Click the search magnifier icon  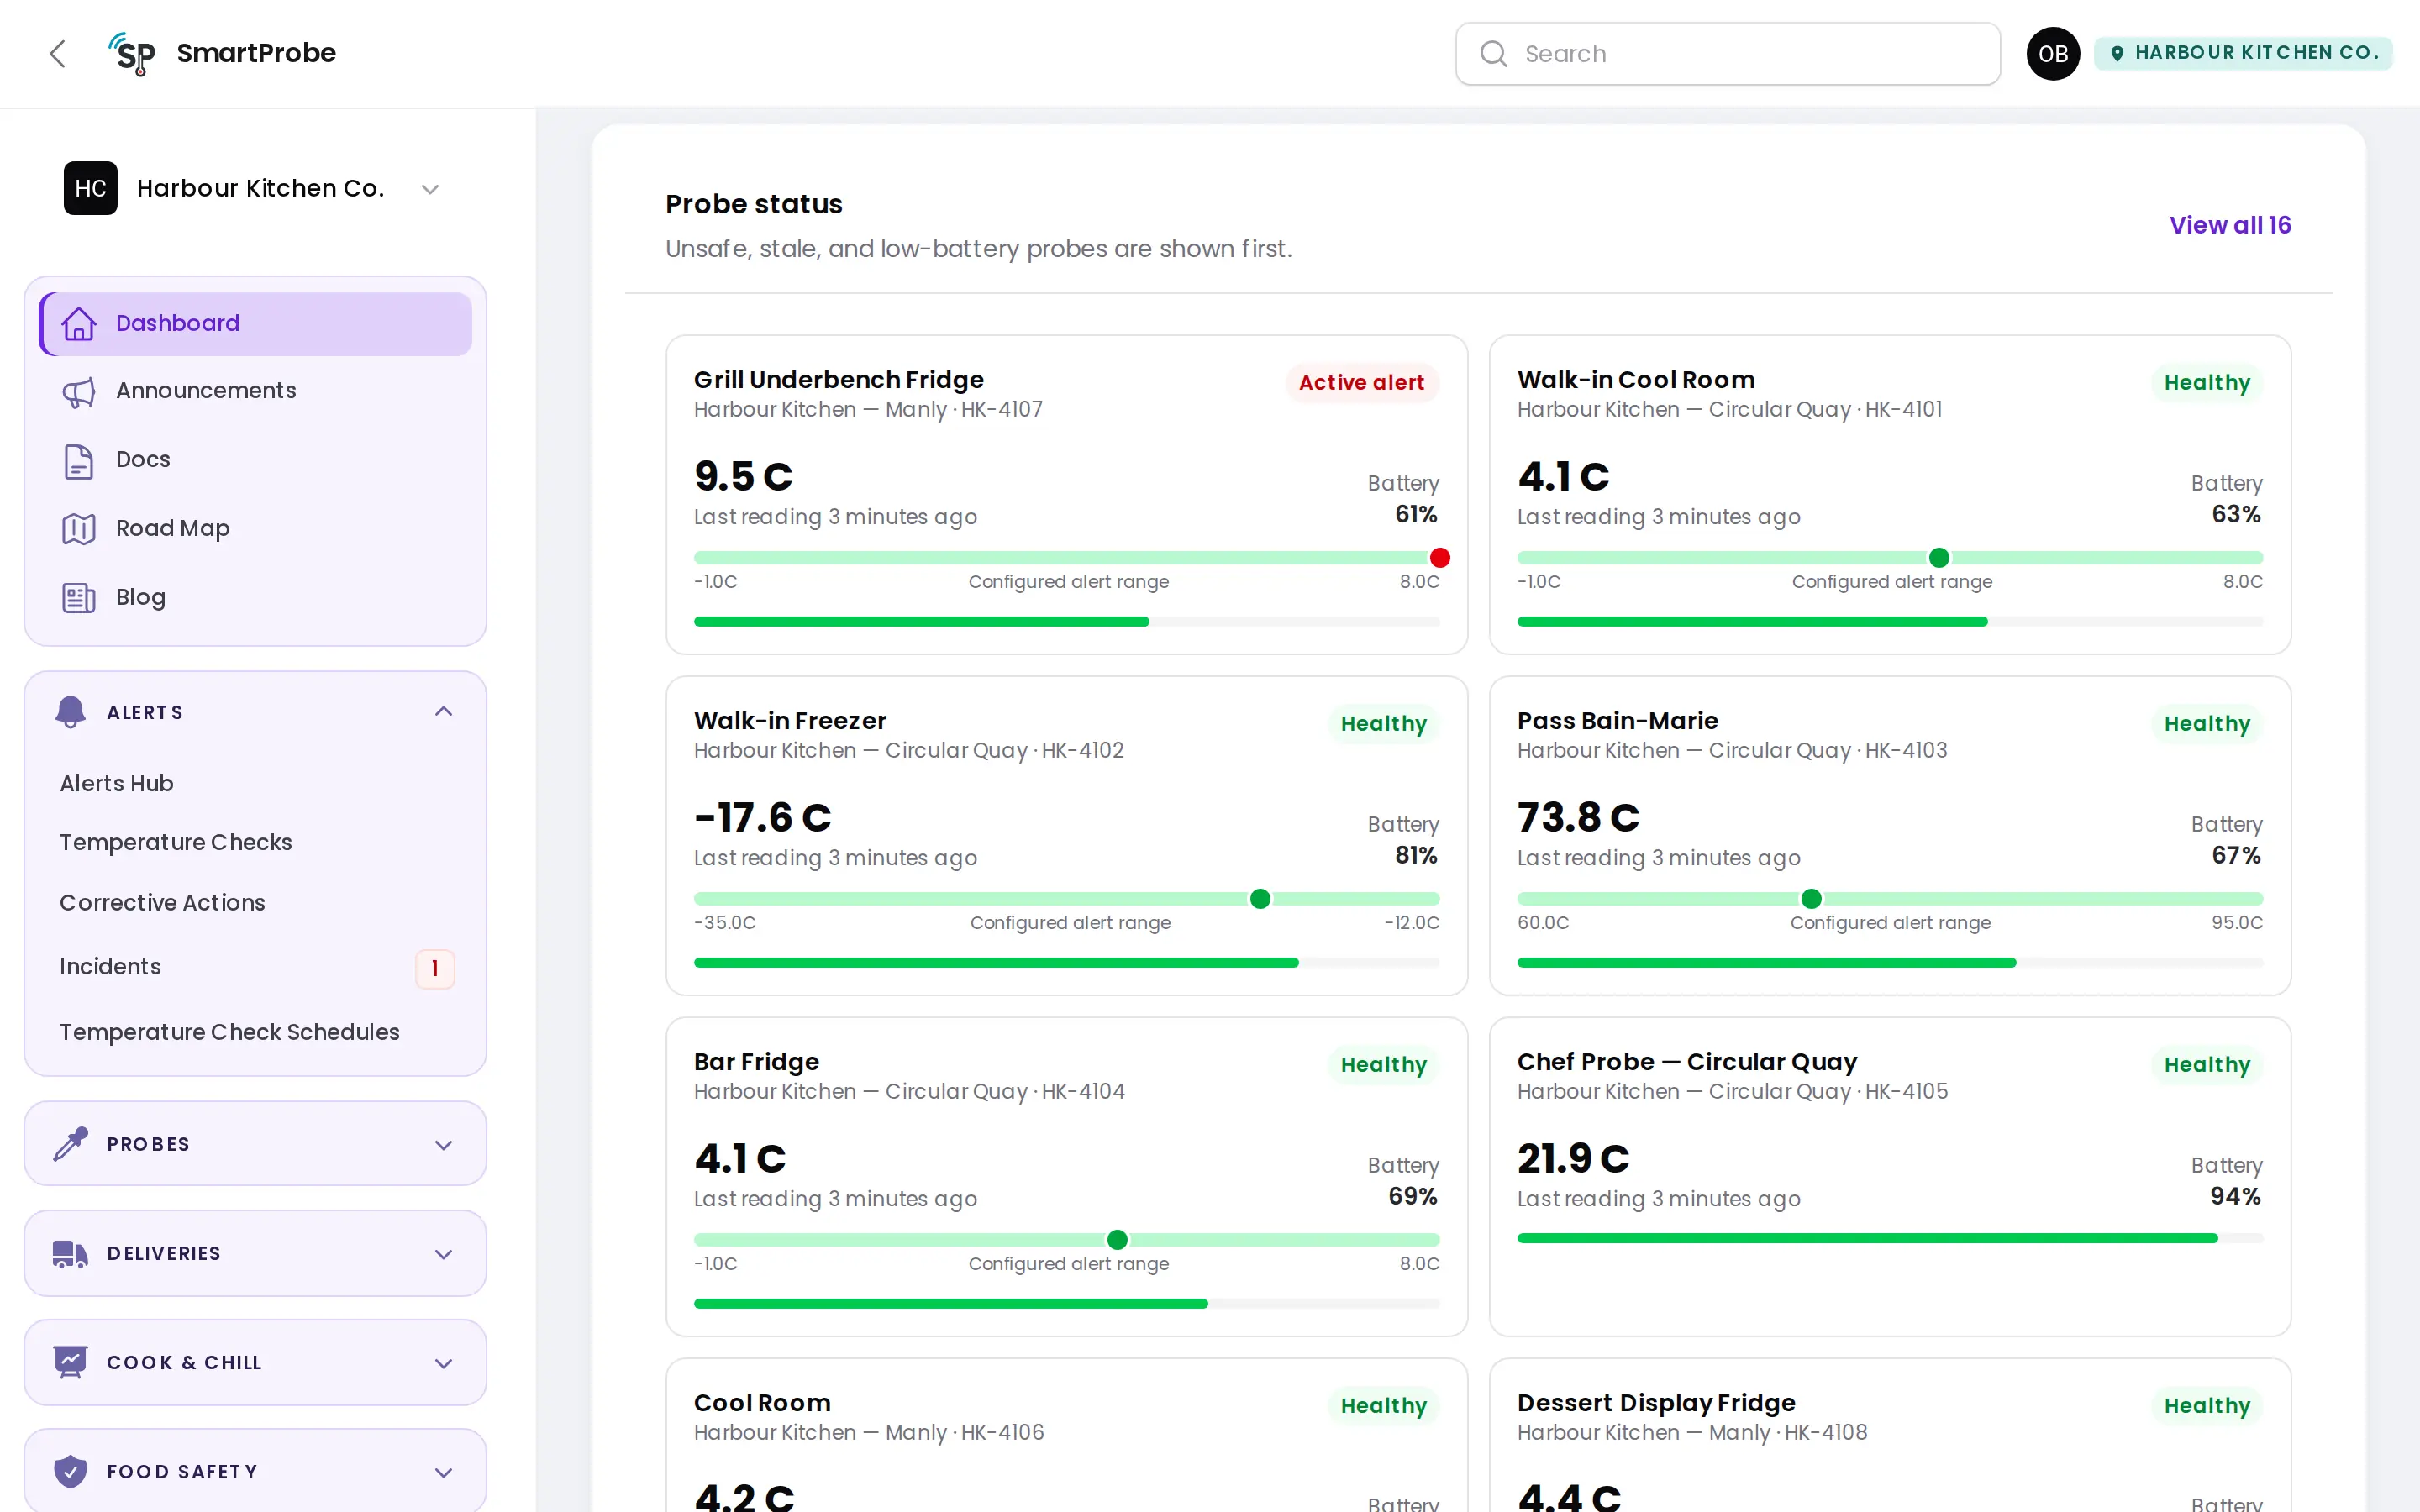[x=1493, y=54]
